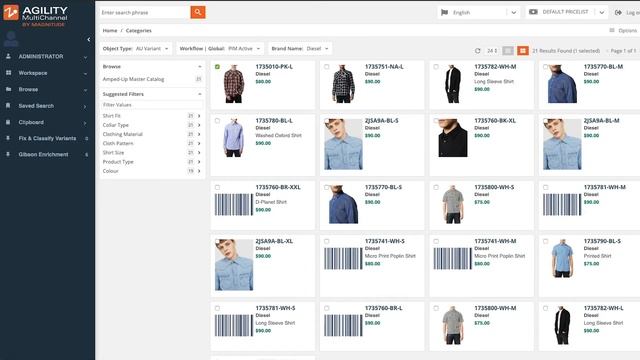Click the orange search magnifier button
This screenshot has width=640, height=360.
point(198,12)
